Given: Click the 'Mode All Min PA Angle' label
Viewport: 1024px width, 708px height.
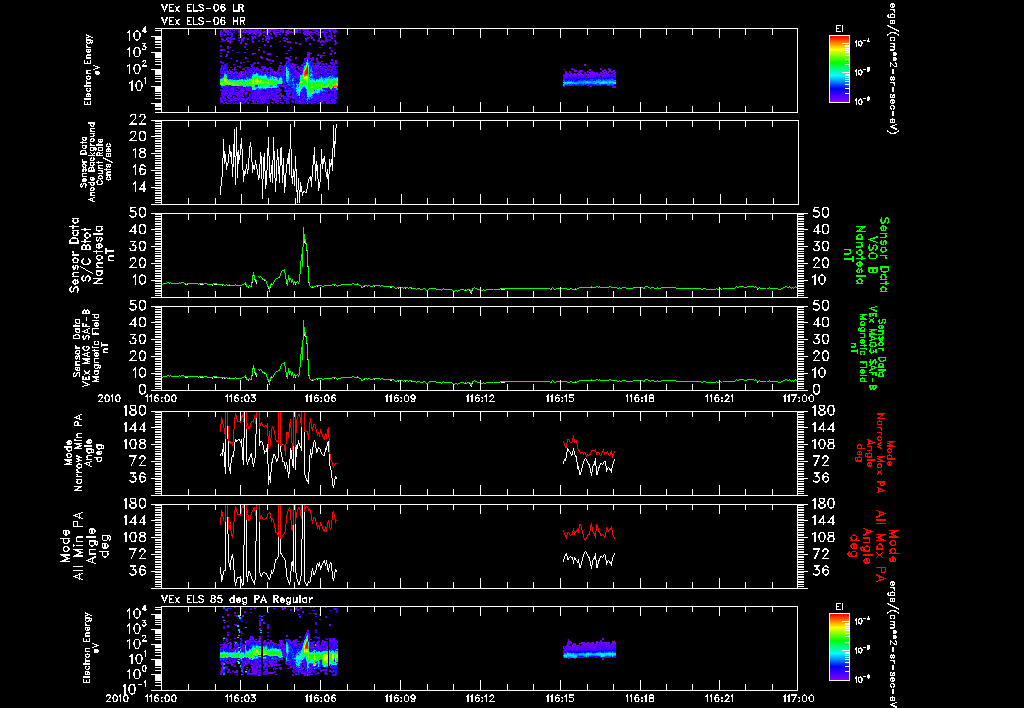Looking at the screenshot, I should 86,545.
